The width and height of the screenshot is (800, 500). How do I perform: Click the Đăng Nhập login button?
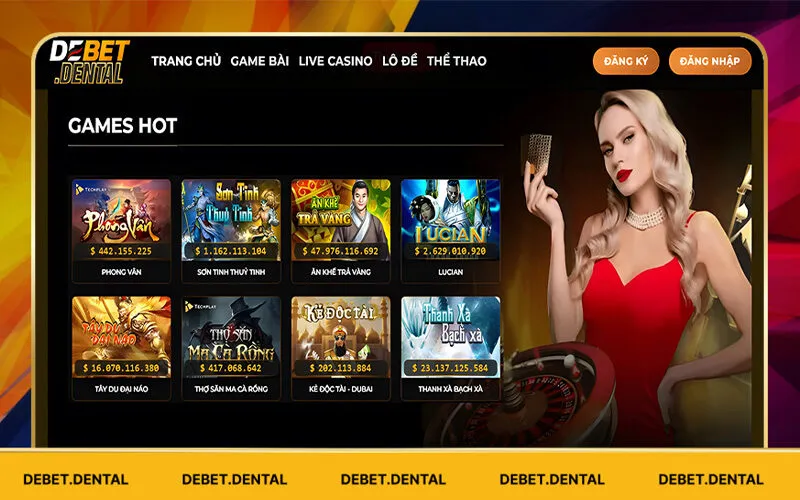tap(710, 61)
